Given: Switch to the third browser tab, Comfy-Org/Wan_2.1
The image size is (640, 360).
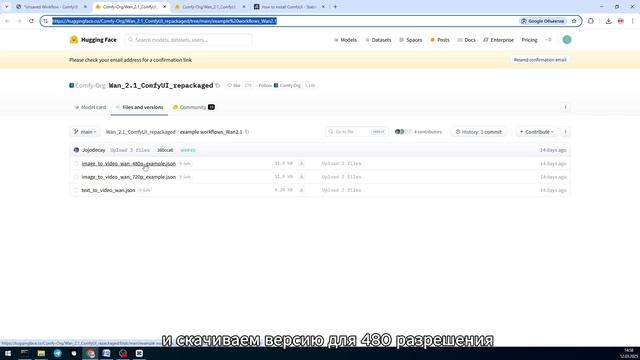Looking at the screenshot, I should pos(210,7).
